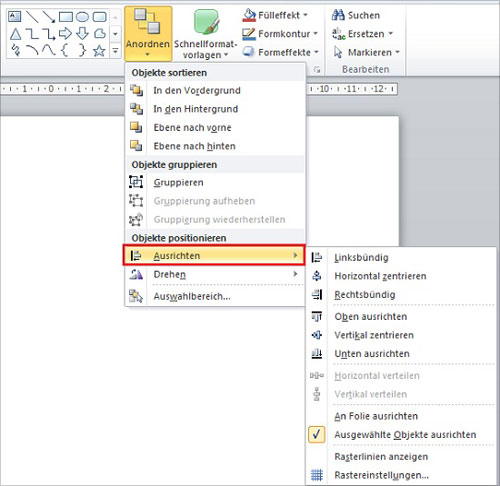
Task: Click Gruppierung aufheben entry
Action: click(214, 201)
